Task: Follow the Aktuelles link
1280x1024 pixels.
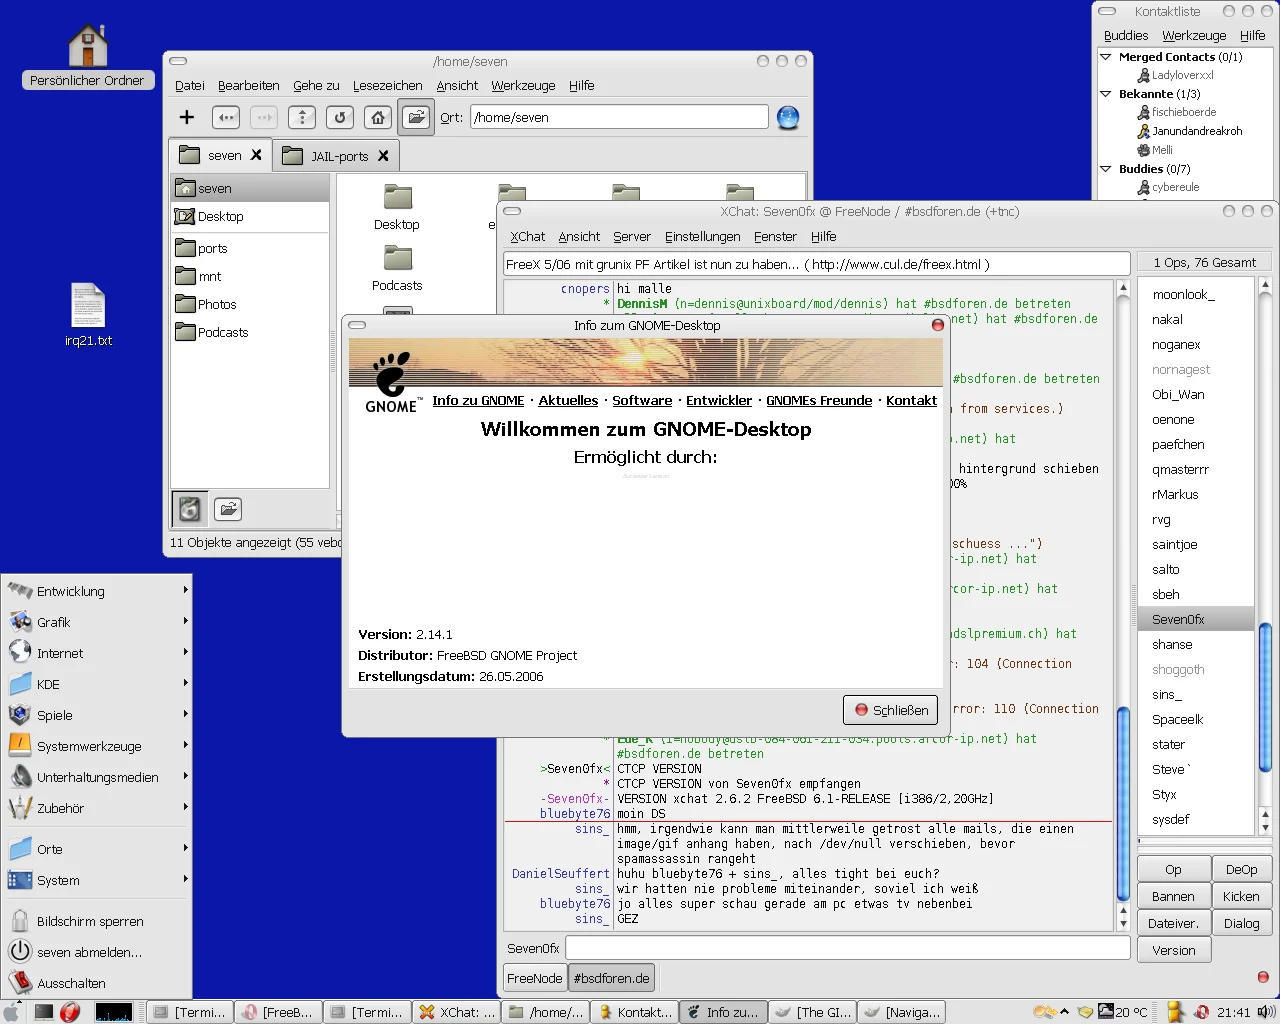Action: point(568,400)
